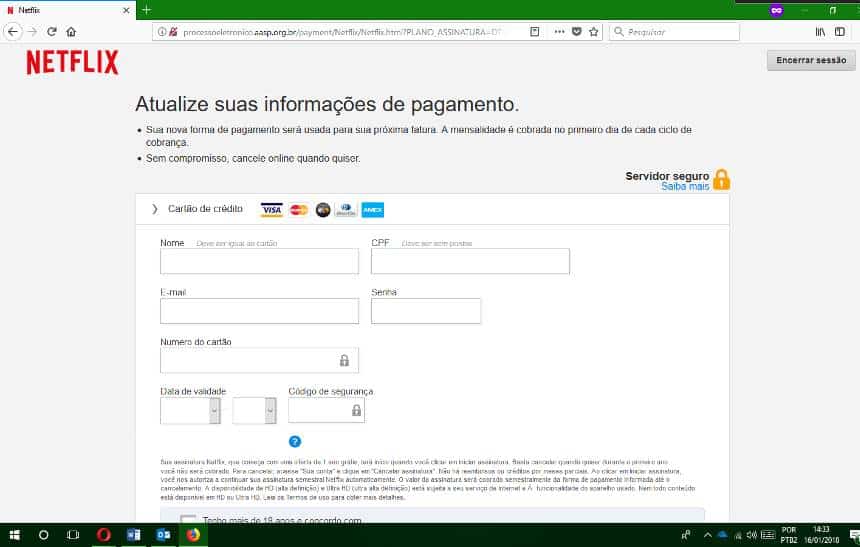This screenshot has width=860, height=547.
Task: Open the expiry month dropdown
Action: pyautogui.click(x=215, y=410)
